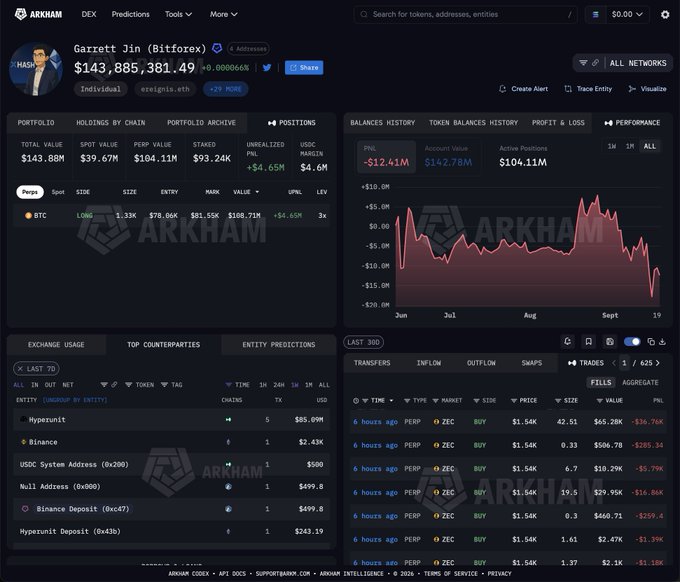Select the ALL range on performance chart
680x582 pixels.
pyautogui.click(x=650, y=146)
